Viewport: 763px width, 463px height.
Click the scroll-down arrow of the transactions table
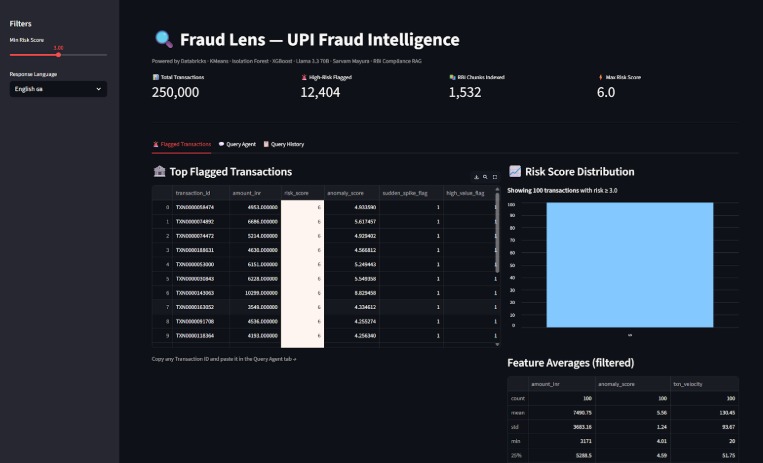(497, 344)
